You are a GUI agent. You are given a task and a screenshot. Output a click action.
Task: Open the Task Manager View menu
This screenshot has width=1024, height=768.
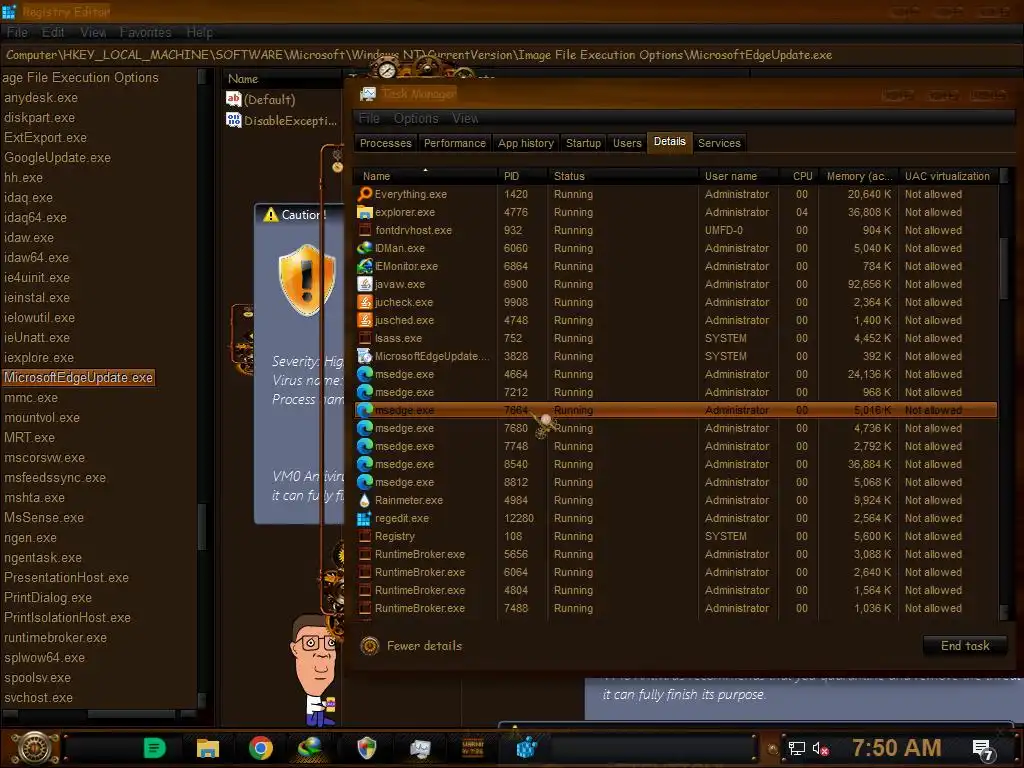pyautogui.click(x=465, y=118)
